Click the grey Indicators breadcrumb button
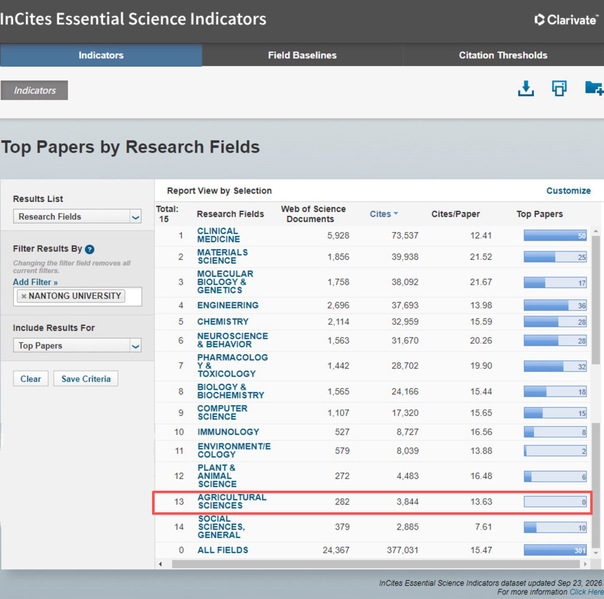The width and height of the screenshot is (604, 599). (34, 90)
